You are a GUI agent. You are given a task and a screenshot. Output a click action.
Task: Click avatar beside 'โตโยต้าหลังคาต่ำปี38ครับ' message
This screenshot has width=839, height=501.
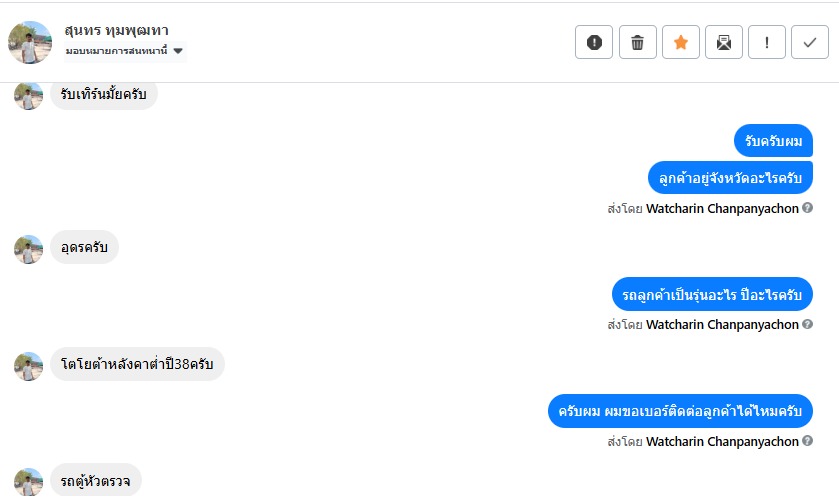[28, 366]
